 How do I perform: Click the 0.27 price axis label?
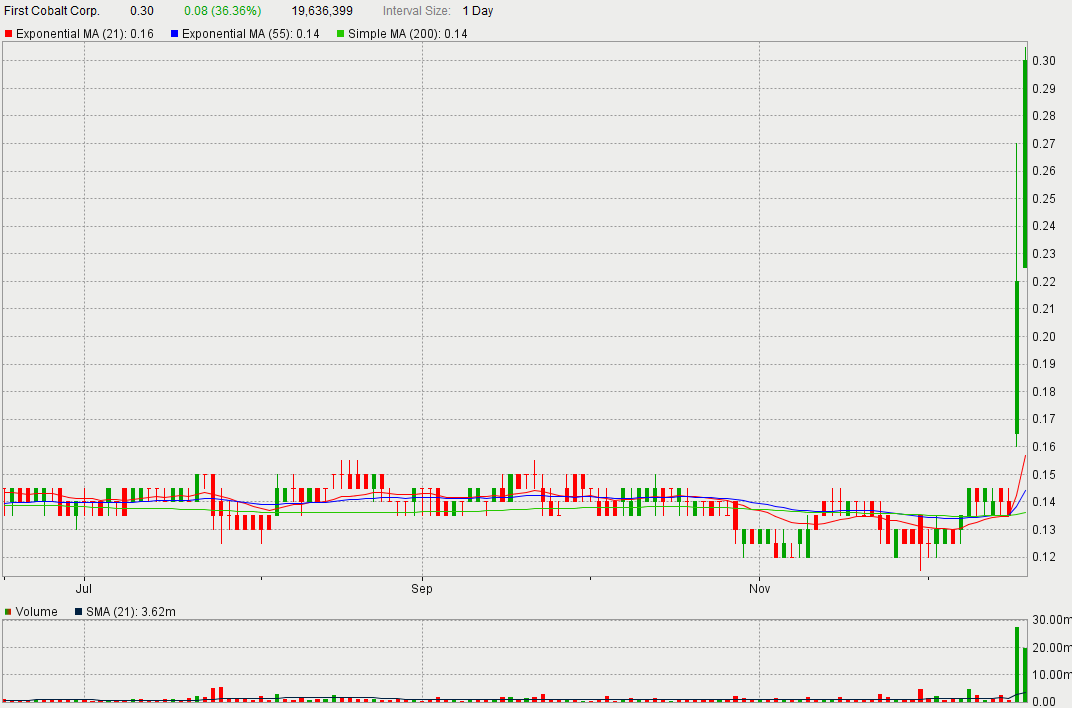click(x=1044, y=144)
